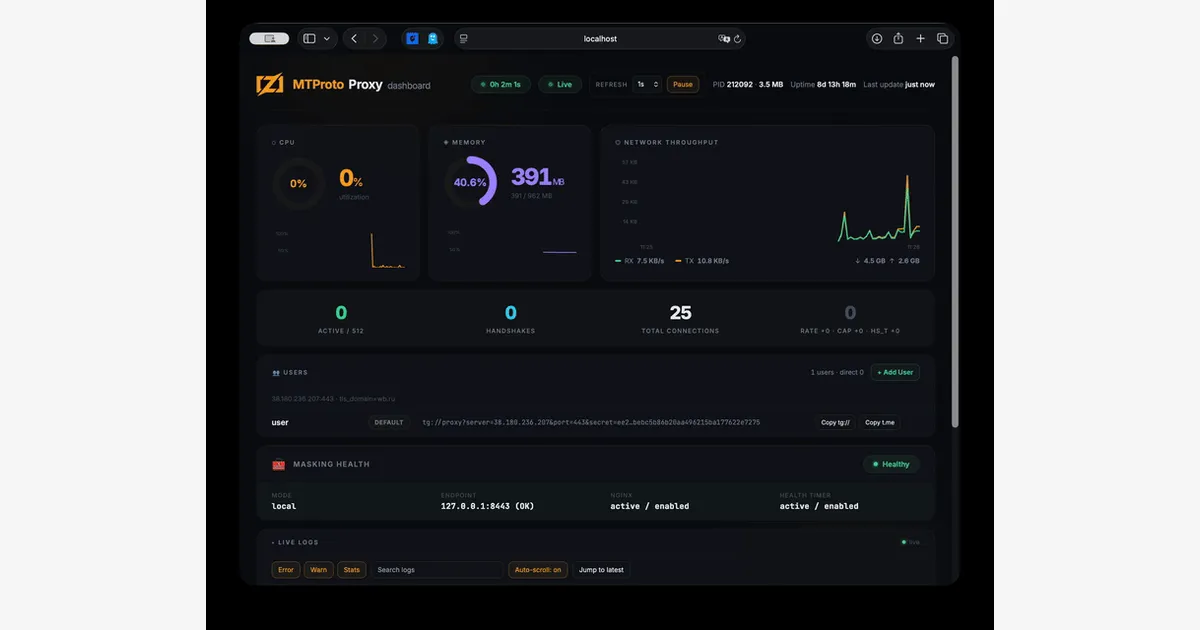The image size is (1200, 630).
Task: Add a new proxy user
Action: [895, 372]
